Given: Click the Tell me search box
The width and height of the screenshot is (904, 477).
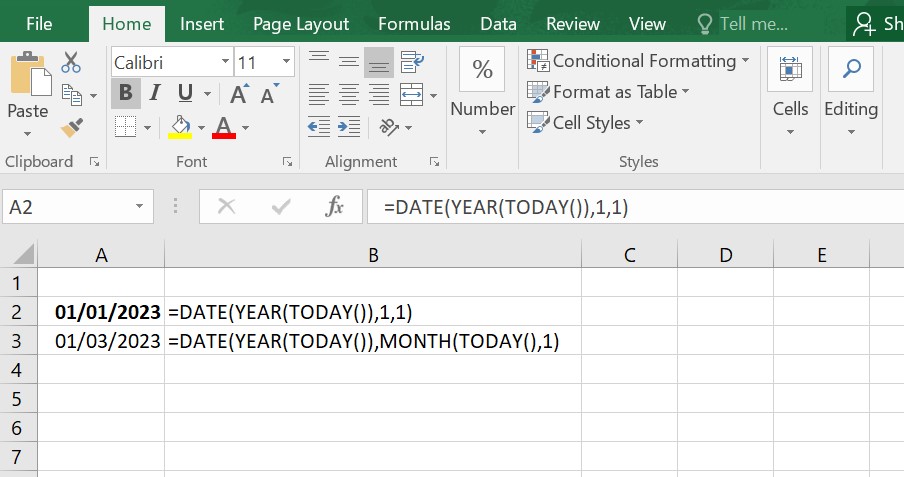Looking at the screenshot, I should [x=743, y=24].
